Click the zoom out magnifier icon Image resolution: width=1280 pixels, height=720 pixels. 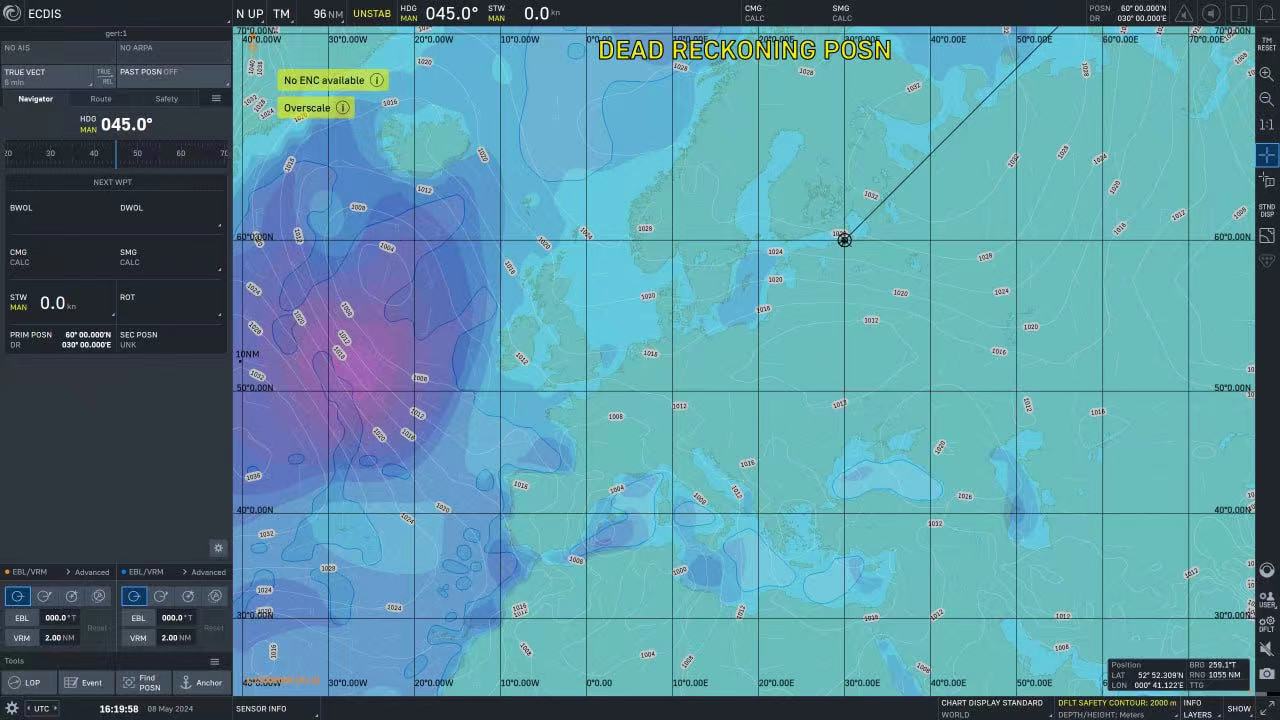[x=1266, y=99]
